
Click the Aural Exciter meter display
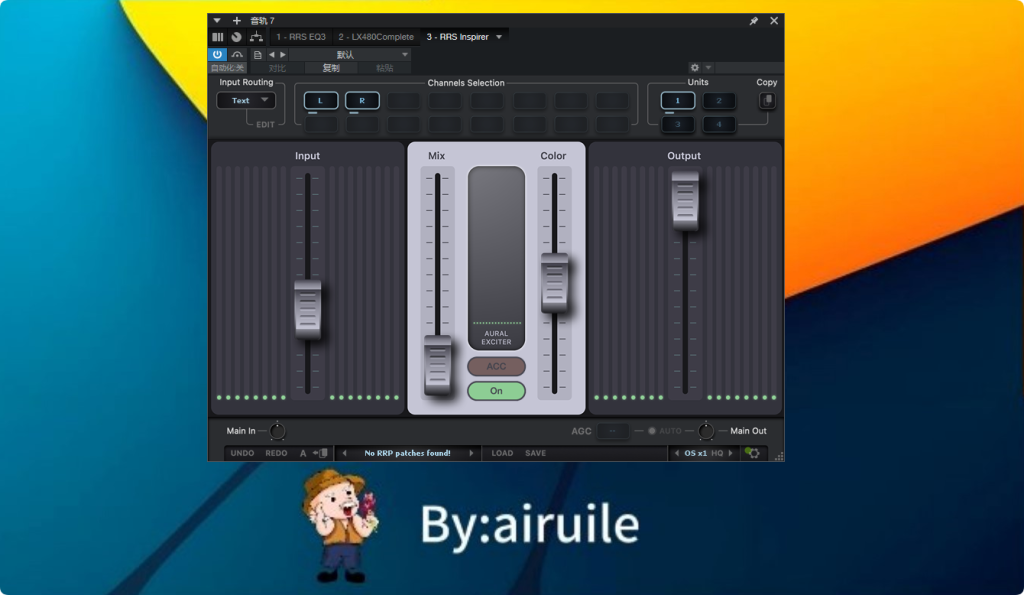click(x=496, y=258)
